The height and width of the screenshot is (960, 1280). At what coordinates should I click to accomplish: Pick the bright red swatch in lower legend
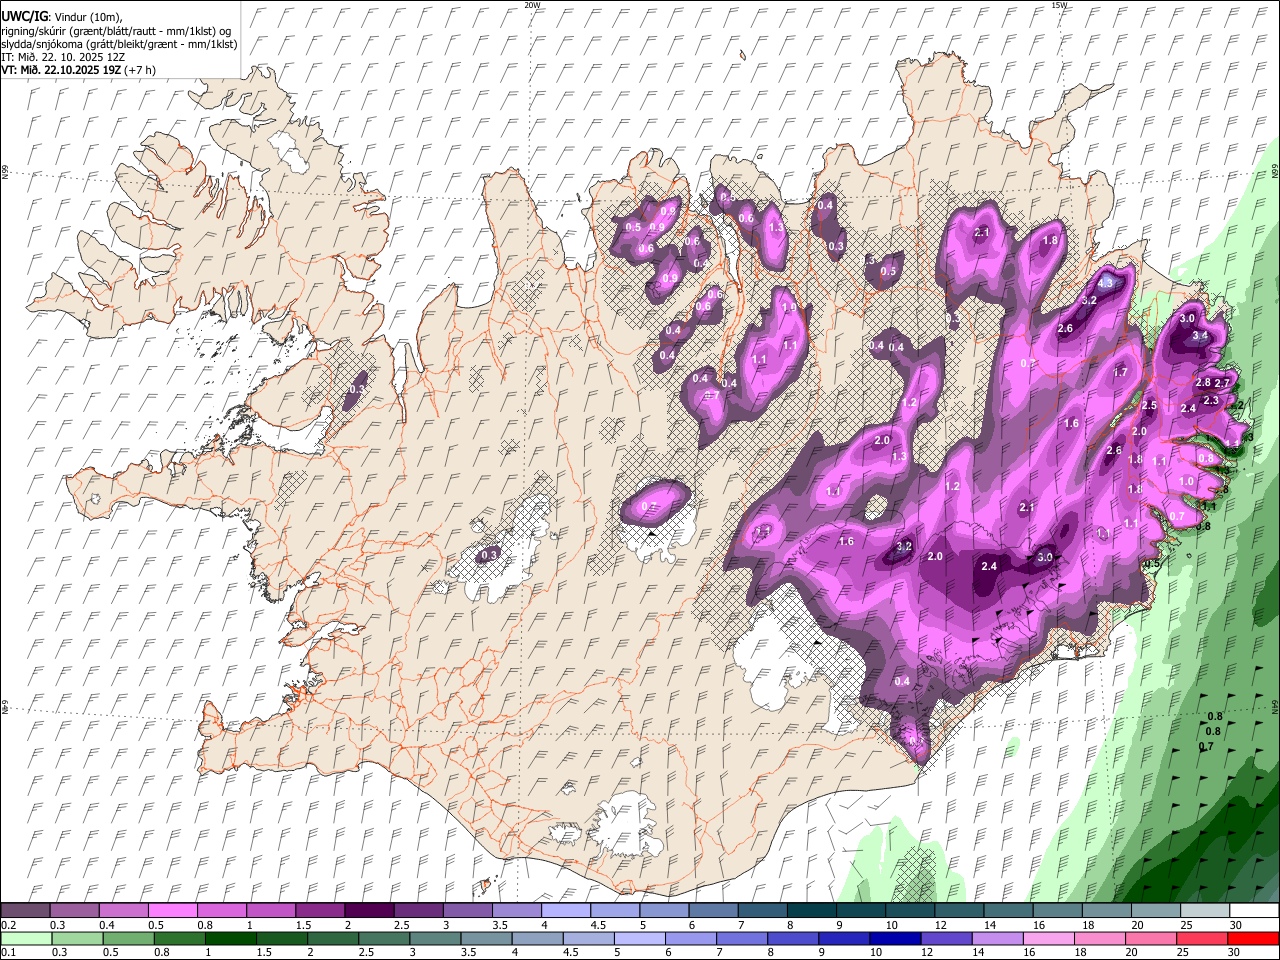[1255, 938]
